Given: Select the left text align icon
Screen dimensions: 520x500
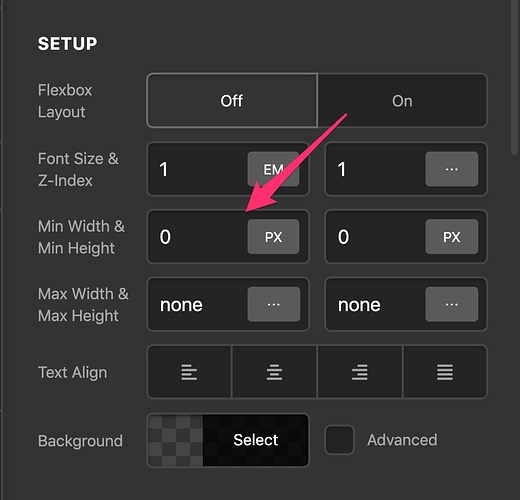Looking at the screenshot, I should coord(189,372).
